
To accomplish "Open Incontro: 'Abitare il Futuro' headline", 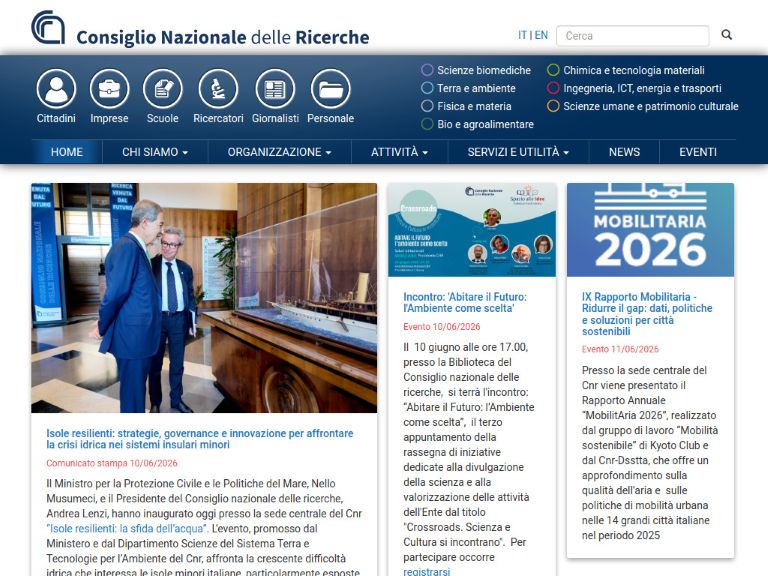I will pyautogui.click(x=465, y=302).
